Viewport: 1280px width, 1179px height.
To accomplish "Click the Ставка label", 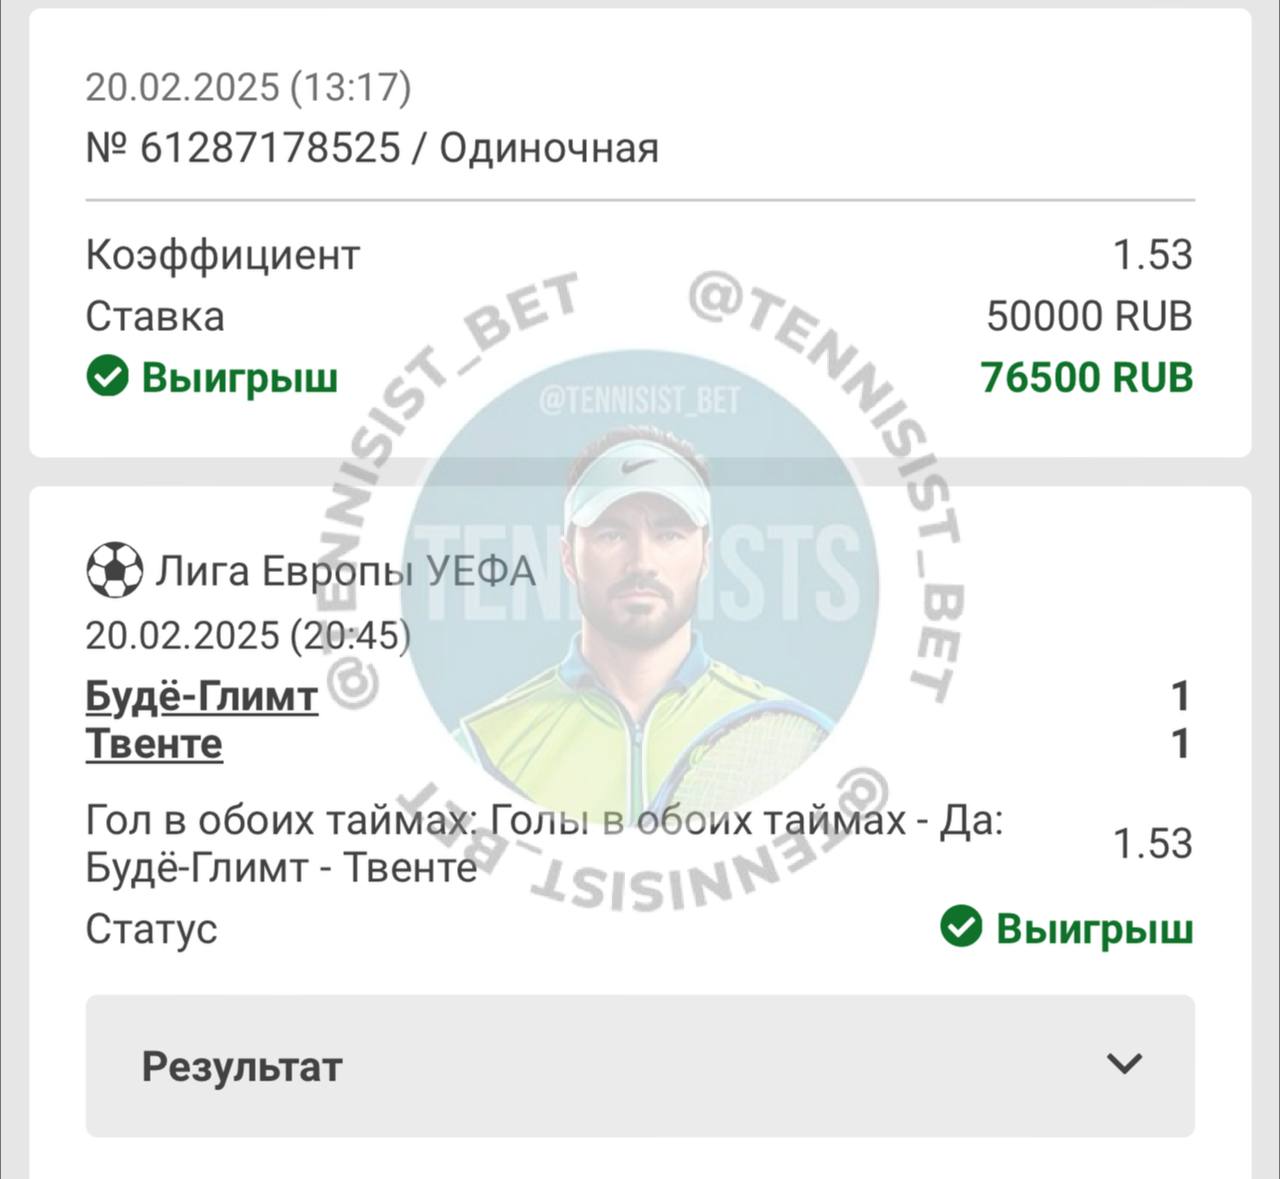I will point(155,316).
